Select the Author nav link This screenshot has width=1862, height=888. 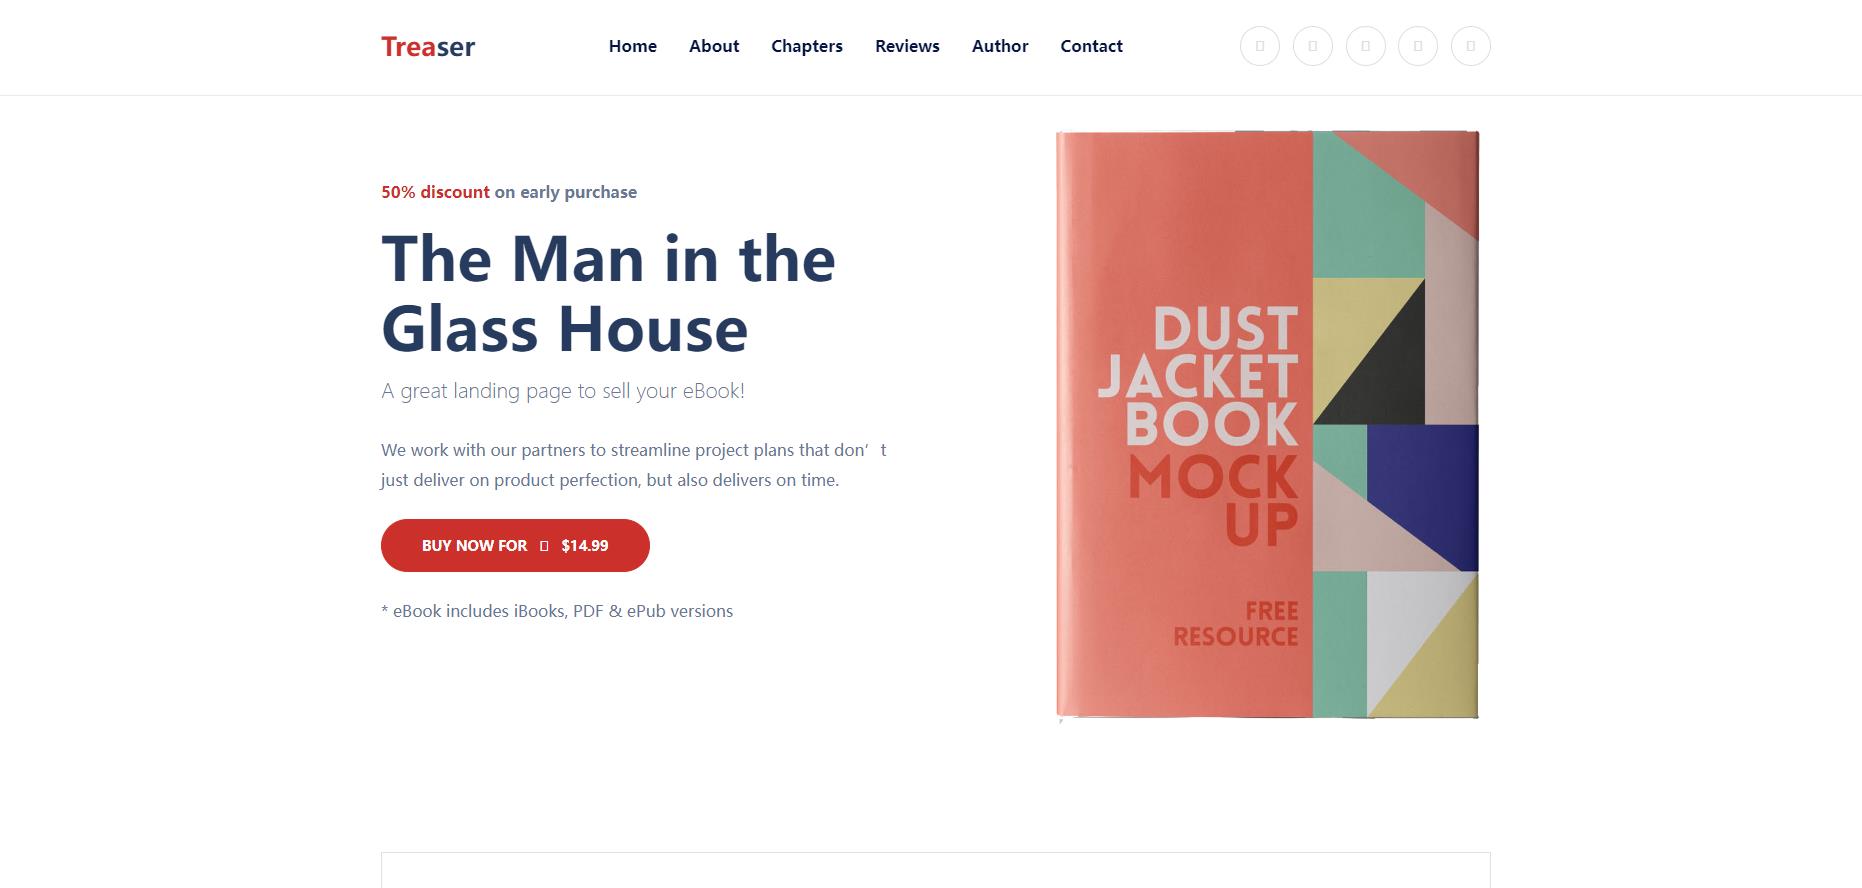(1000, 46)
